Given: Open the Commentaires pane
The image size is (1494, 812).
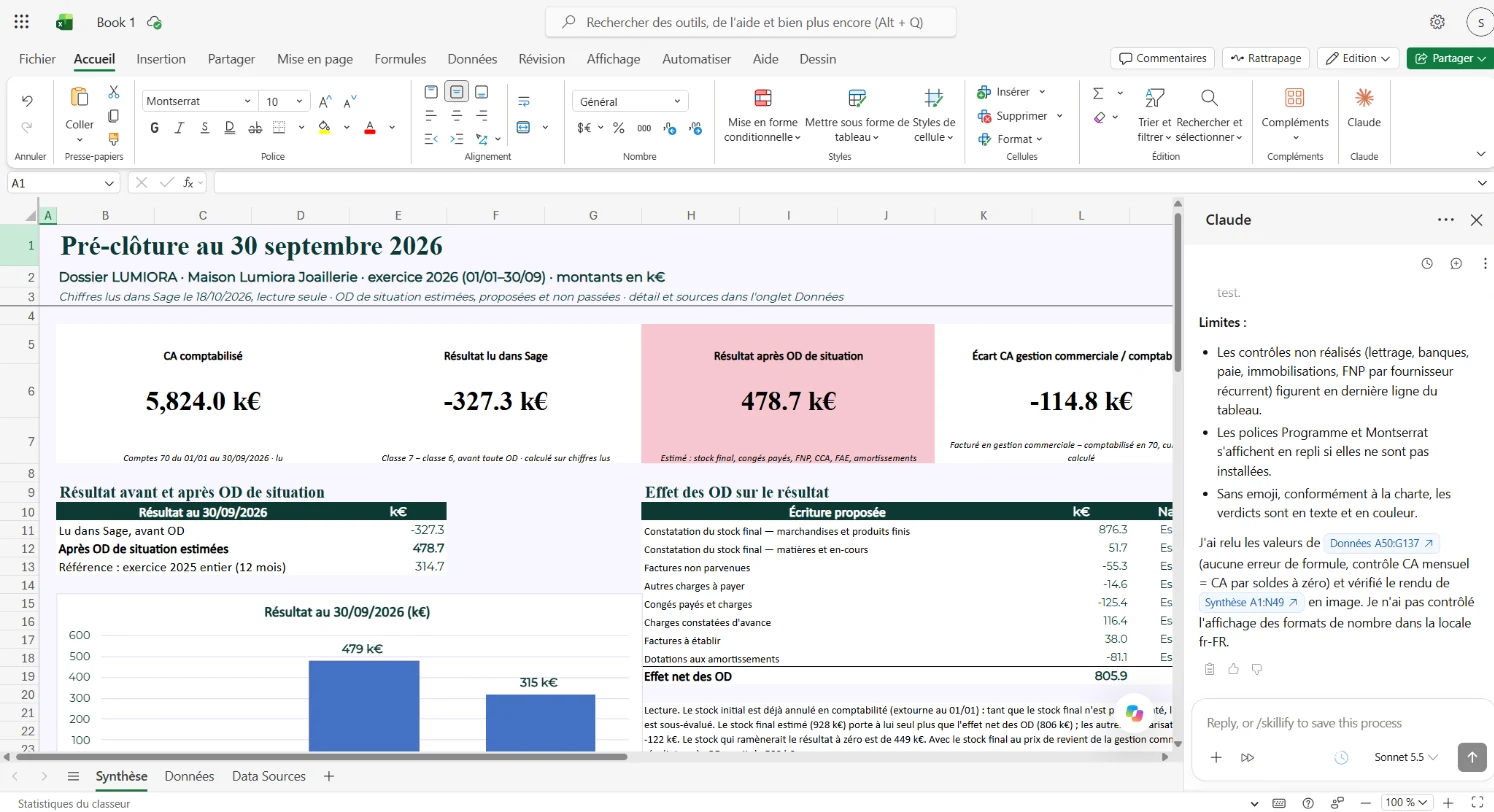Looking at the screenshot, I should [x=1162, y=58].
